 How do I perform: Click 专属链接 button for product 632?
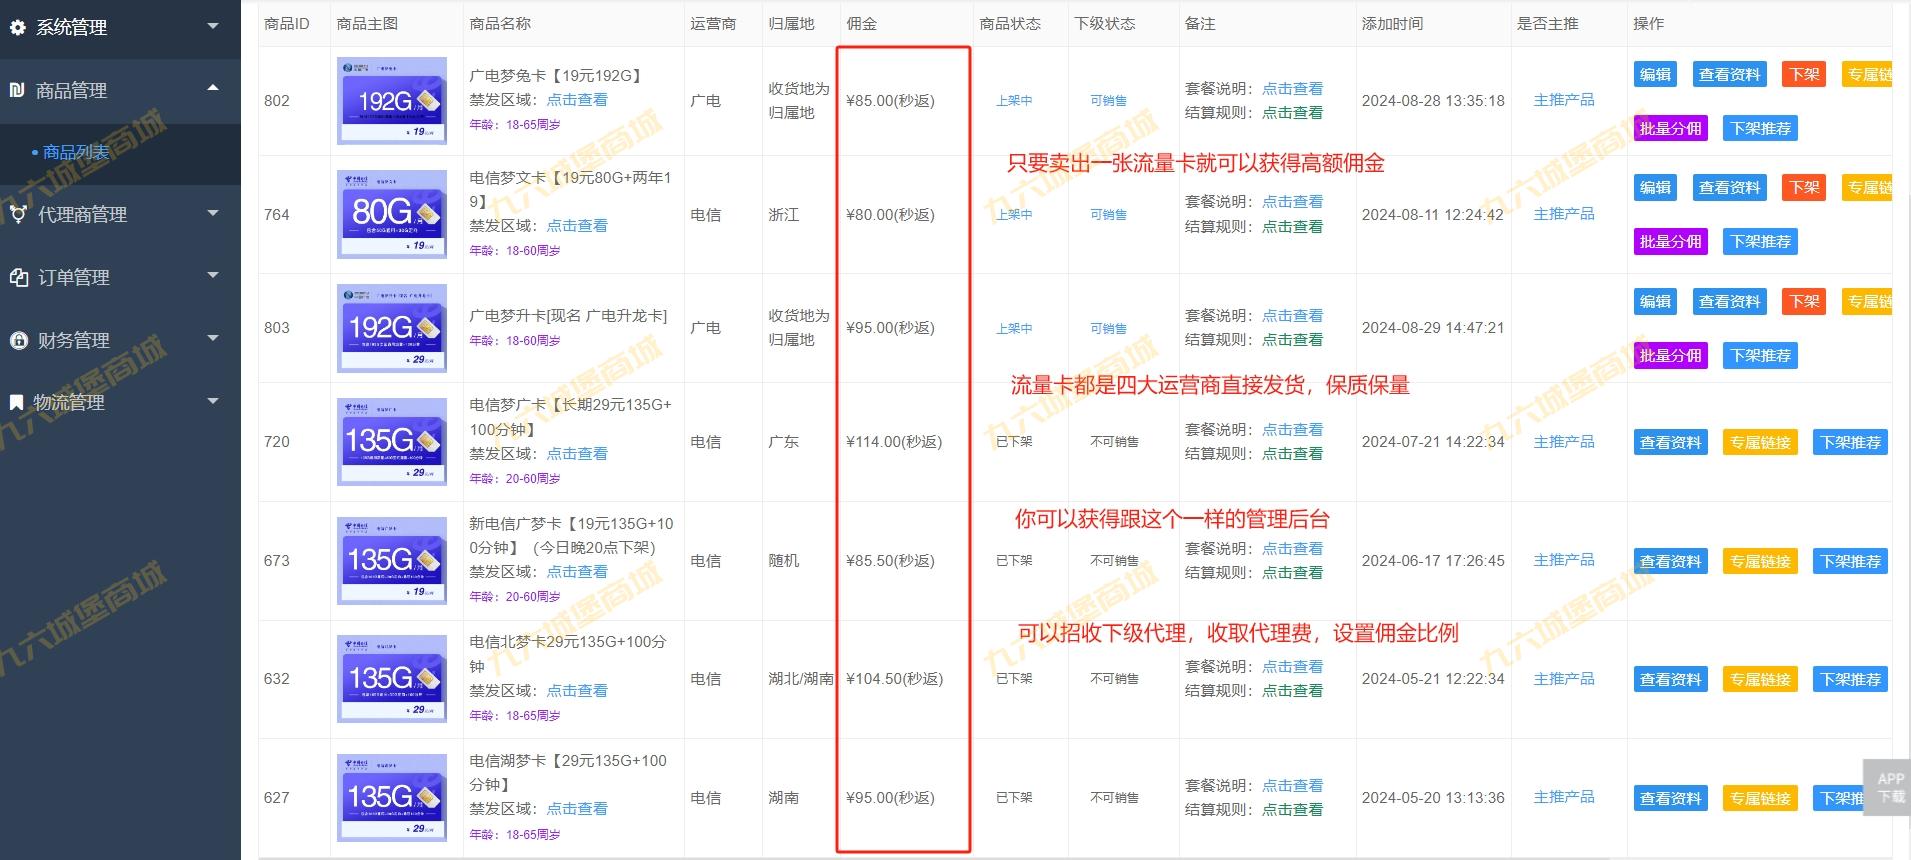click(1760, 679)
